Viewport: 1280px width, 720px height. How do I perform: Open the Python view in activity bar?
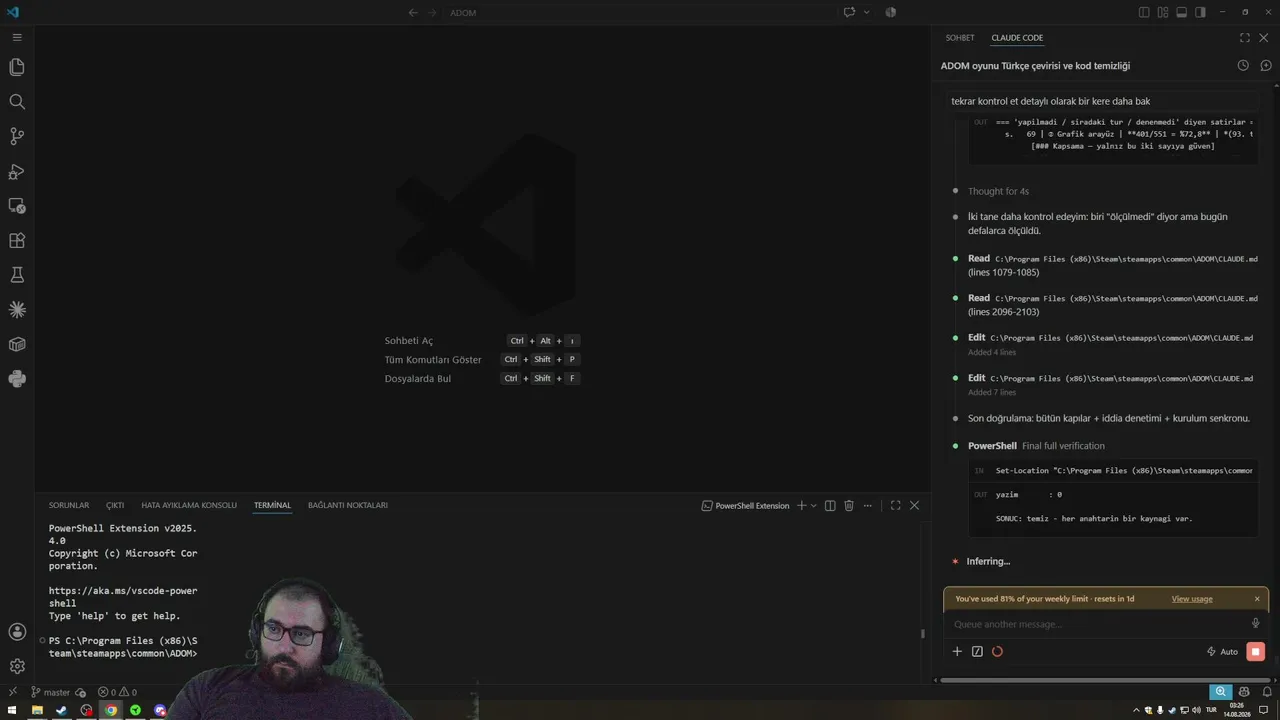[x=17, y=379]
